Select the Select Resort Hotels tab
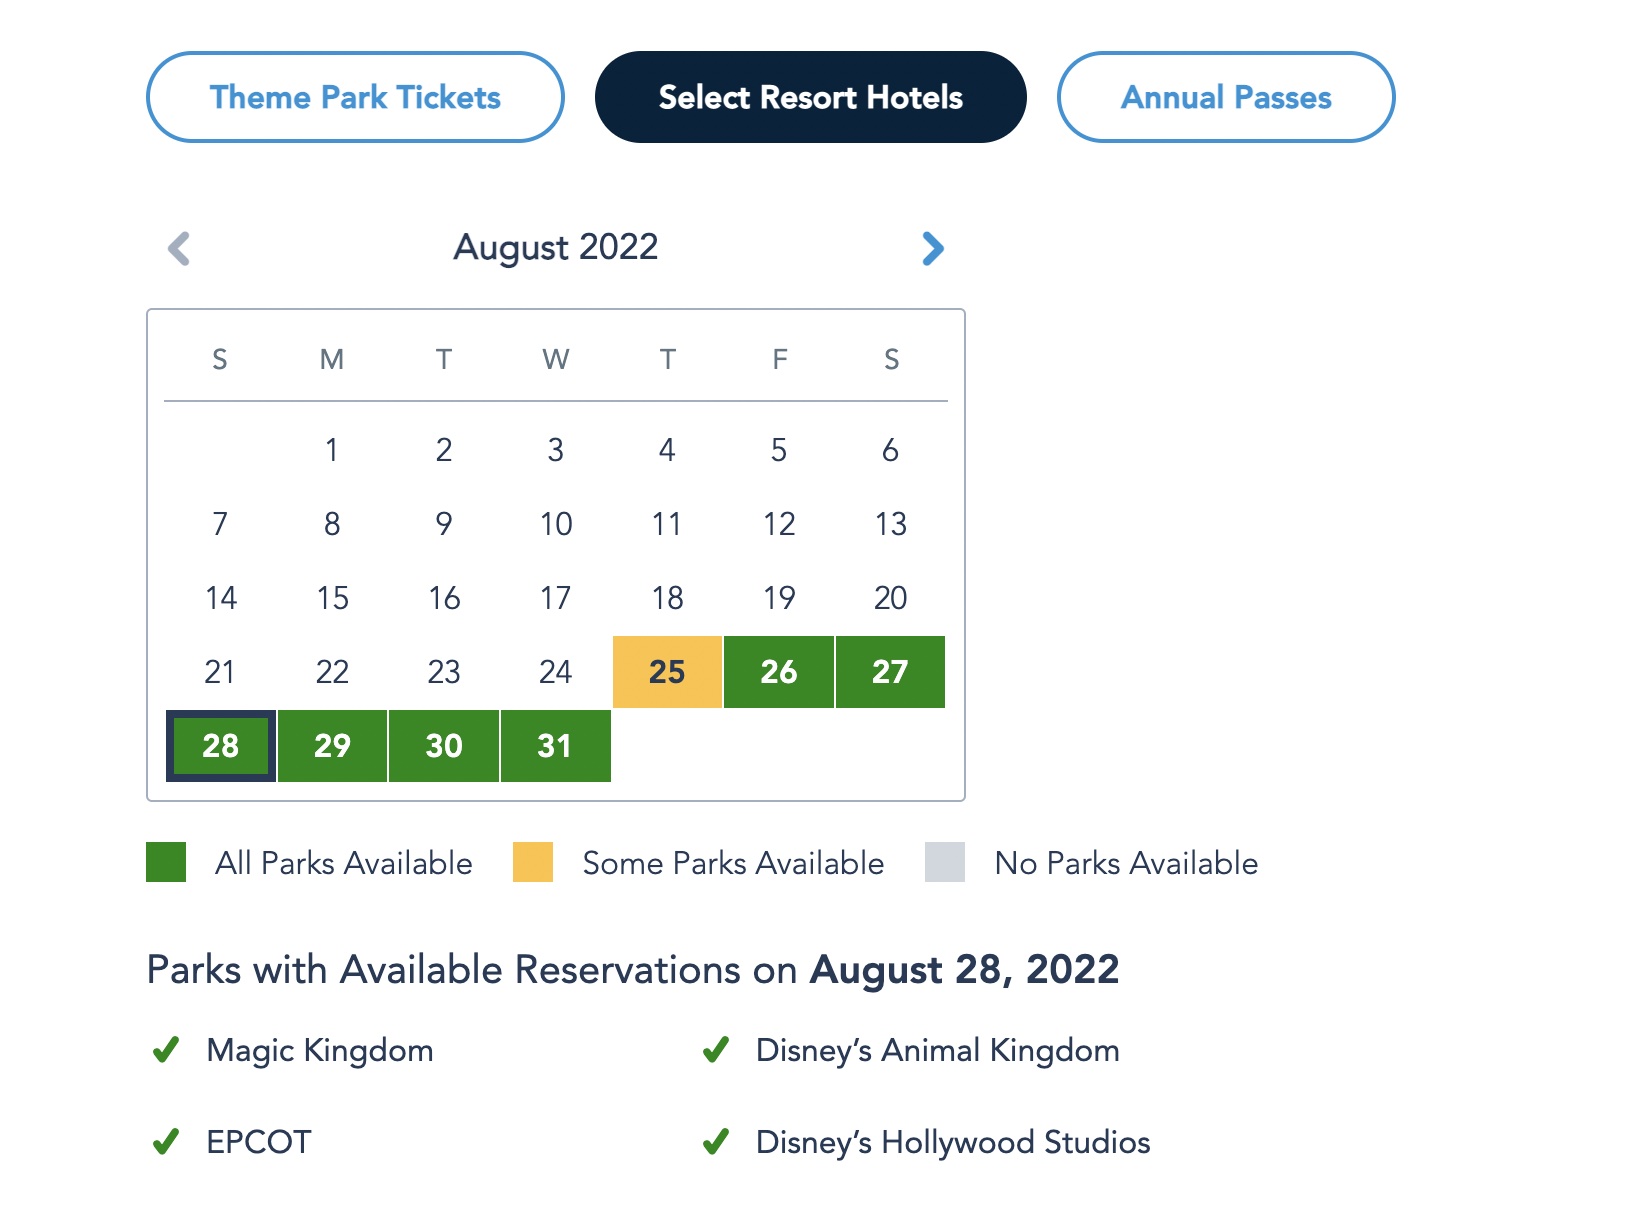The image size is (1636, 1224). point(810,97)
